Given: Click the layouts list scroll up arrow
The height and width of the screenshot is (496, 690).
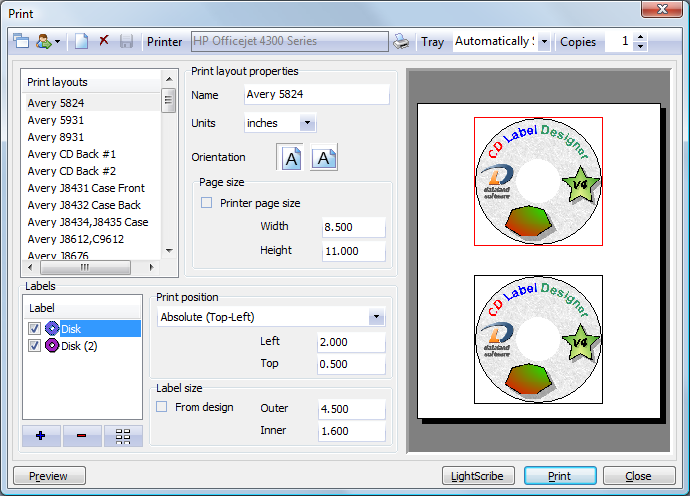Looking at the screenshot, I should (x=169, y=79).
